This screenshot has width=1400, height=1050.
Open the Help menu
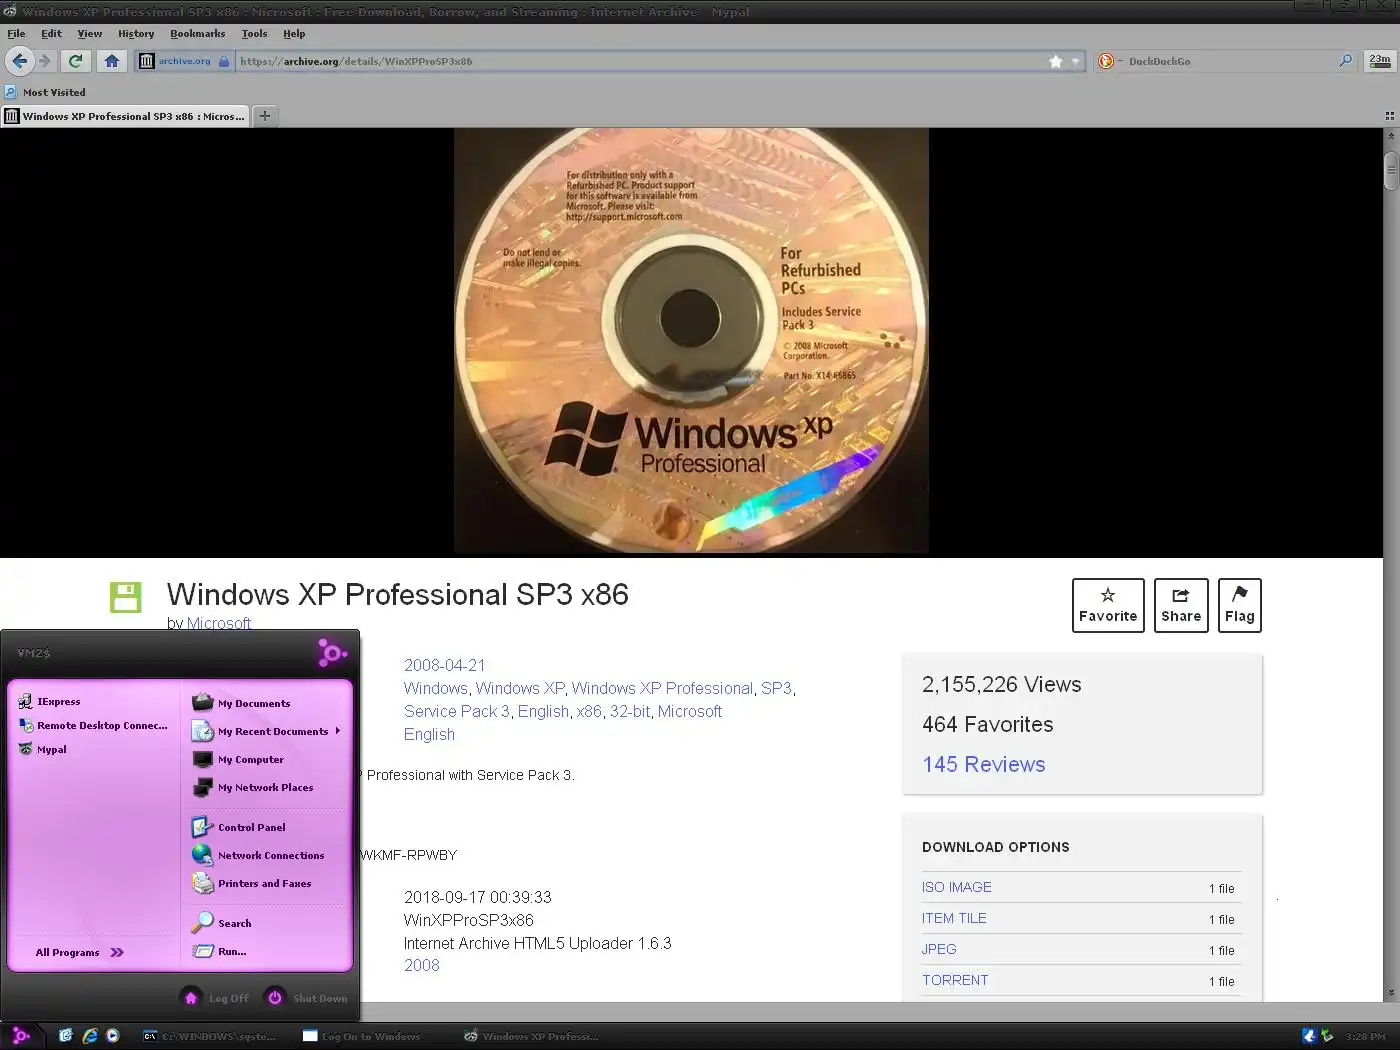coord(294,33)
